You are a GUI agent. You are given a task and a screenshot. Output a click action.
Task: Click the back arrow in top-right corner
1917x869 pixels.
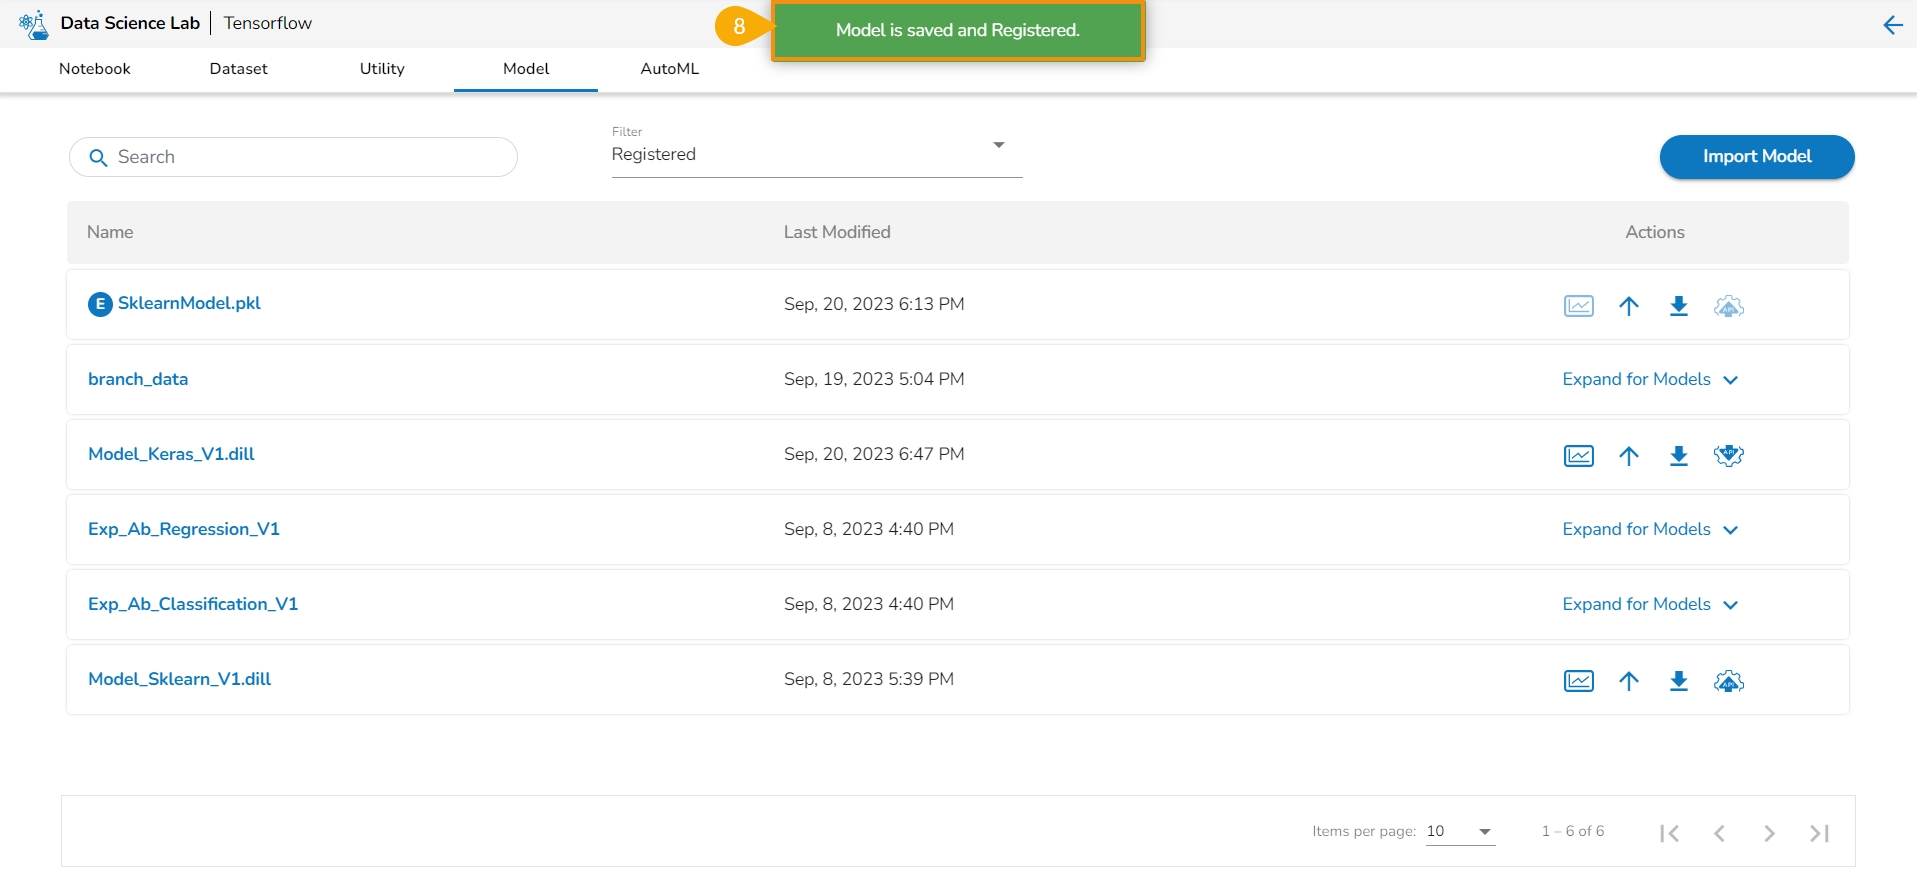(1892, 25)
